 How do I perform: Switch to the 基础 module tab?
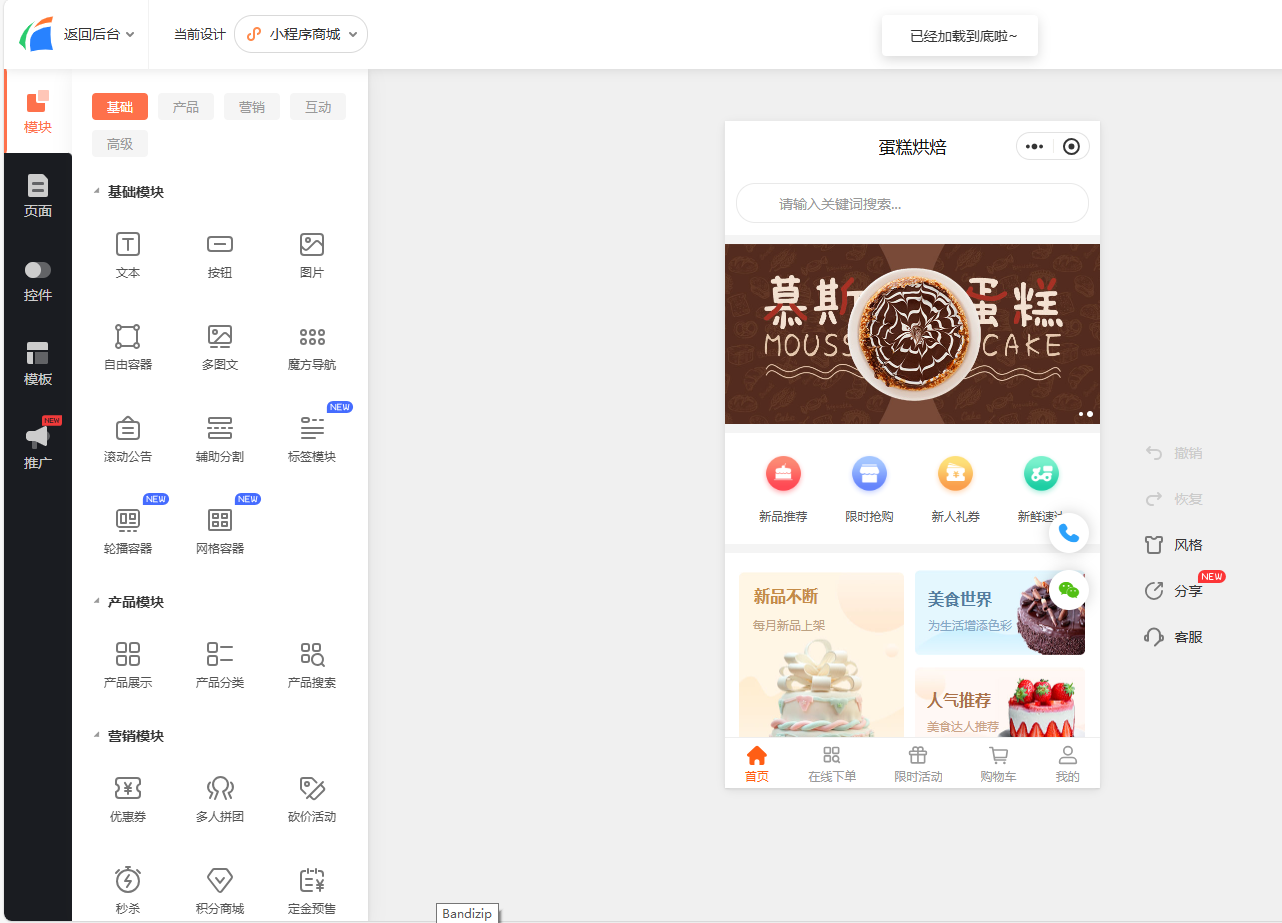(x=120, y=107)
